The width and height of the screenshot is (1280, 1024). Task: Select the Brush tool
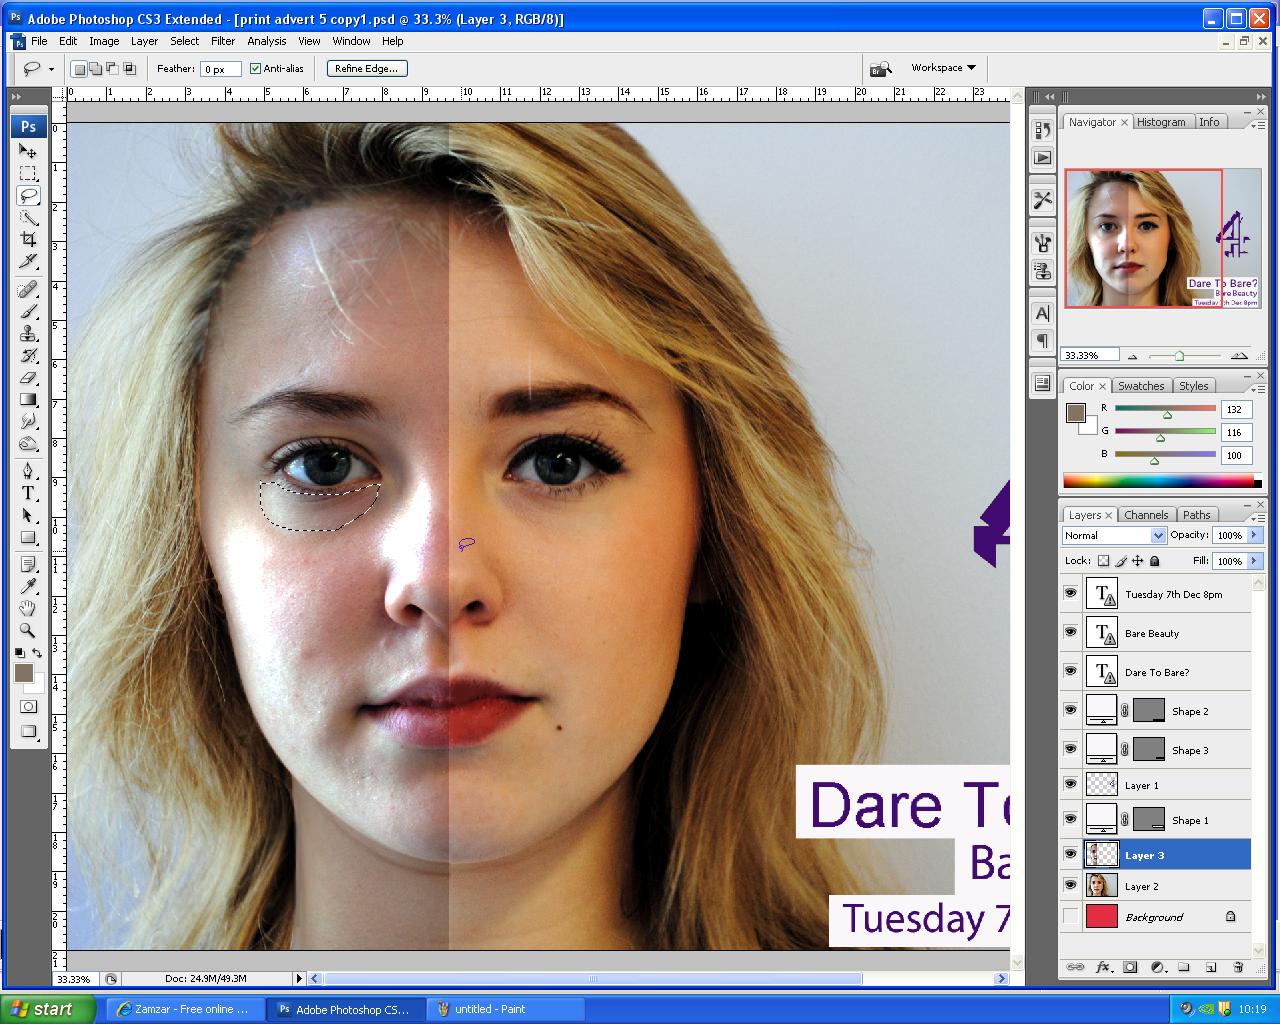click(x=28, y=311)
